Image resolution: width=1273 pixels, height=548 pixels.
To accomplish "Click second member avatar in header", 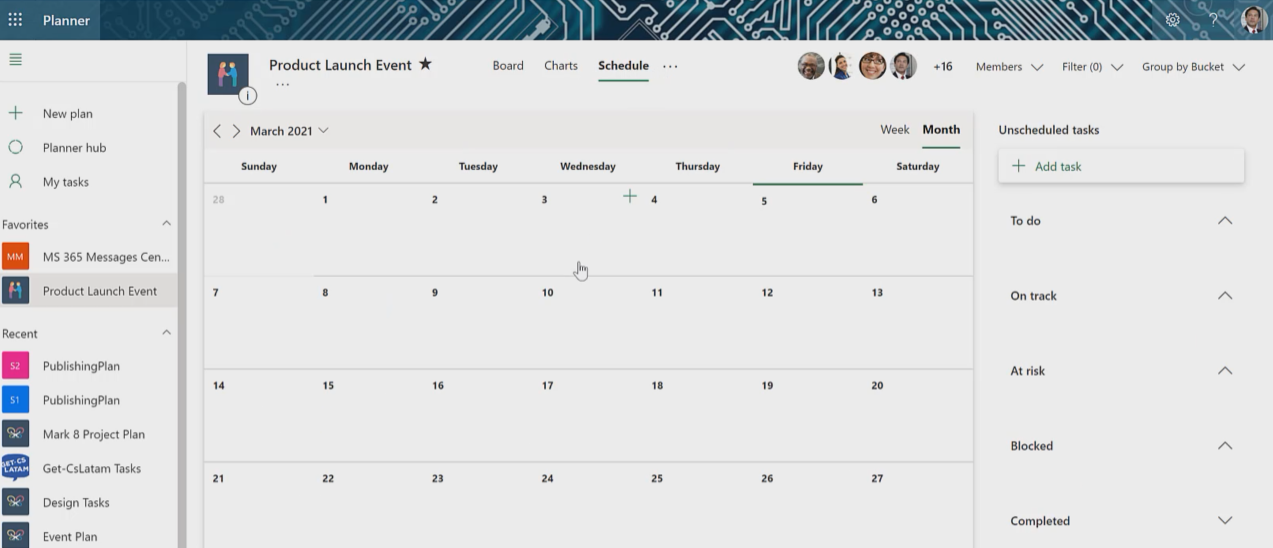I will click(x=841, y=66).
